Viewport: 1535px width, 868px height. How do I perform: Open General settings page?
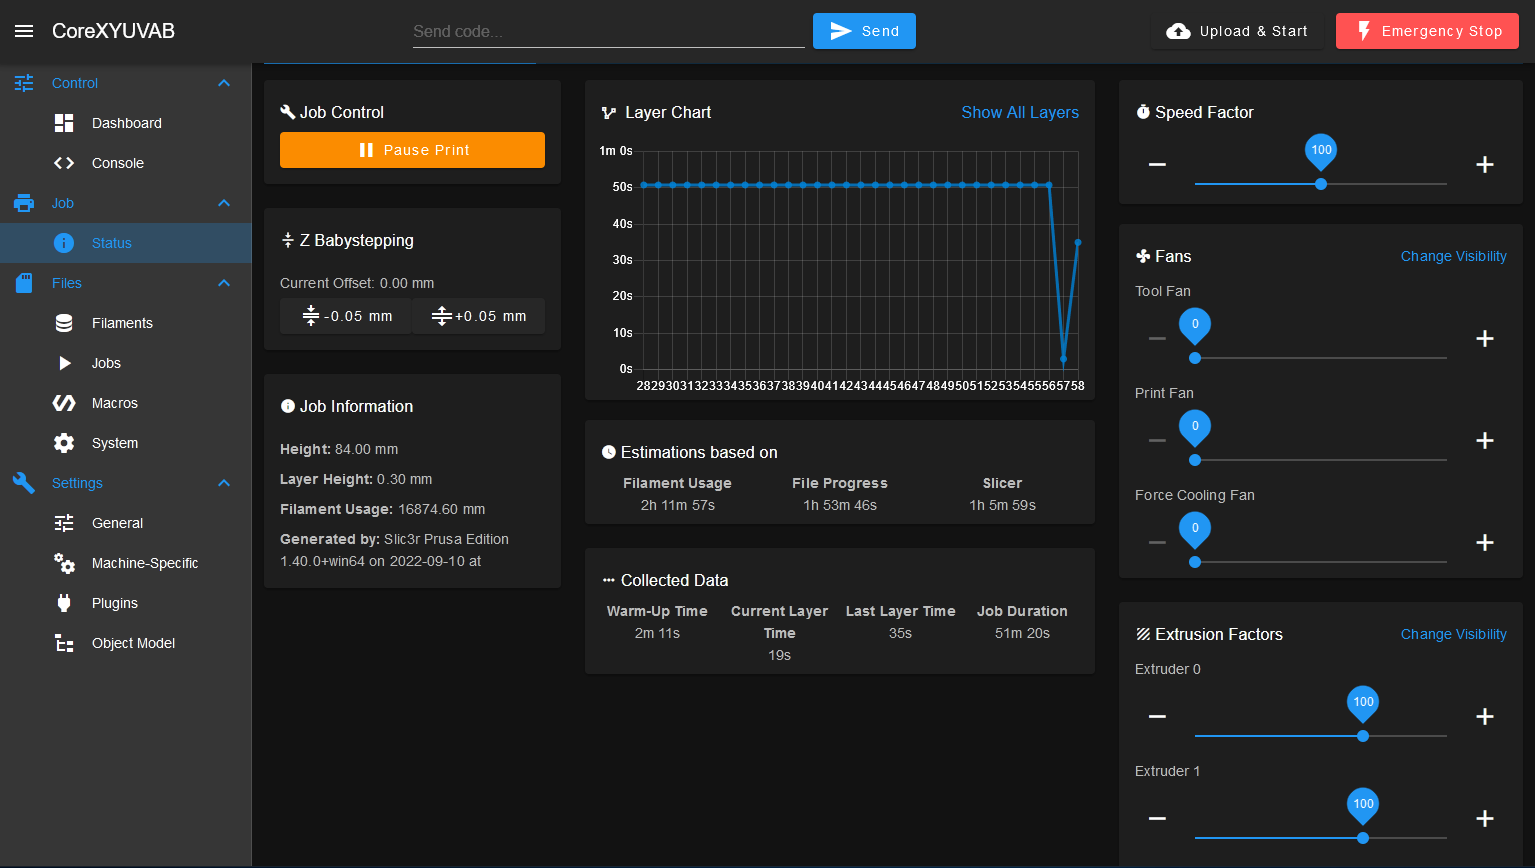126,523
